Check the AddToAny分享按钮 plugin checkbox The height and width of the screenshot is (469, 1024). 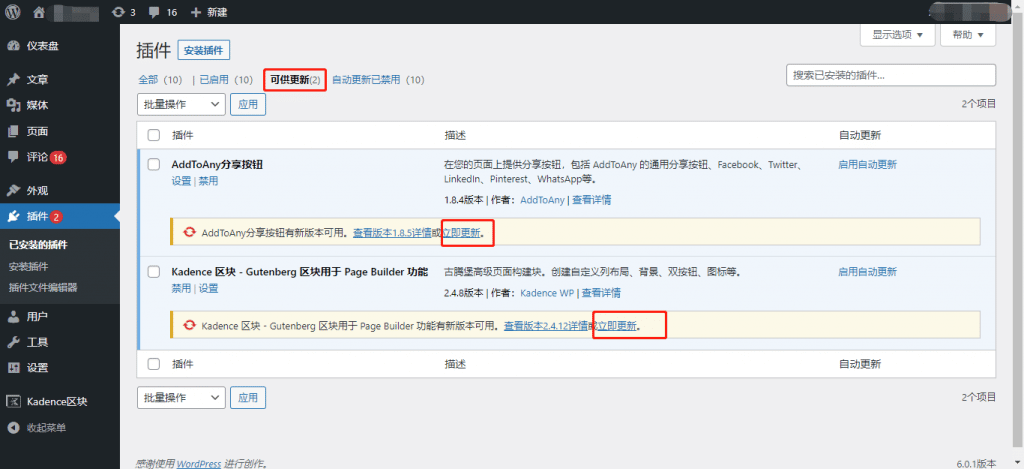click(154, 165)
